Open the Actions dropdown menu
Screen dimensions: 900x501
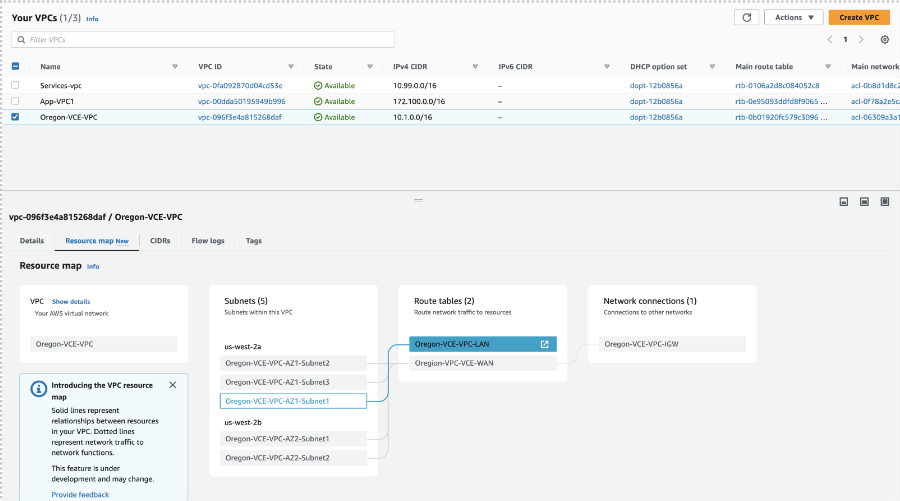(793, 17)
